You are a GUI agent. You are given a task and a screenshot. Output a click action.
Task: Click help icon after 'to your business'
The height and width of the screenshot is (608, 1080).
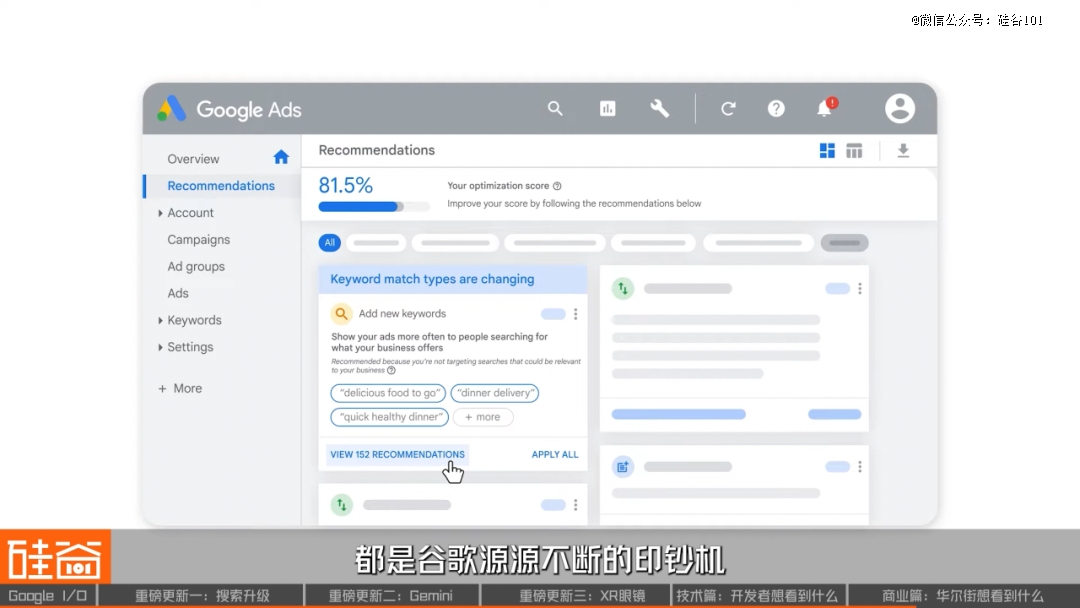(391, 370)
